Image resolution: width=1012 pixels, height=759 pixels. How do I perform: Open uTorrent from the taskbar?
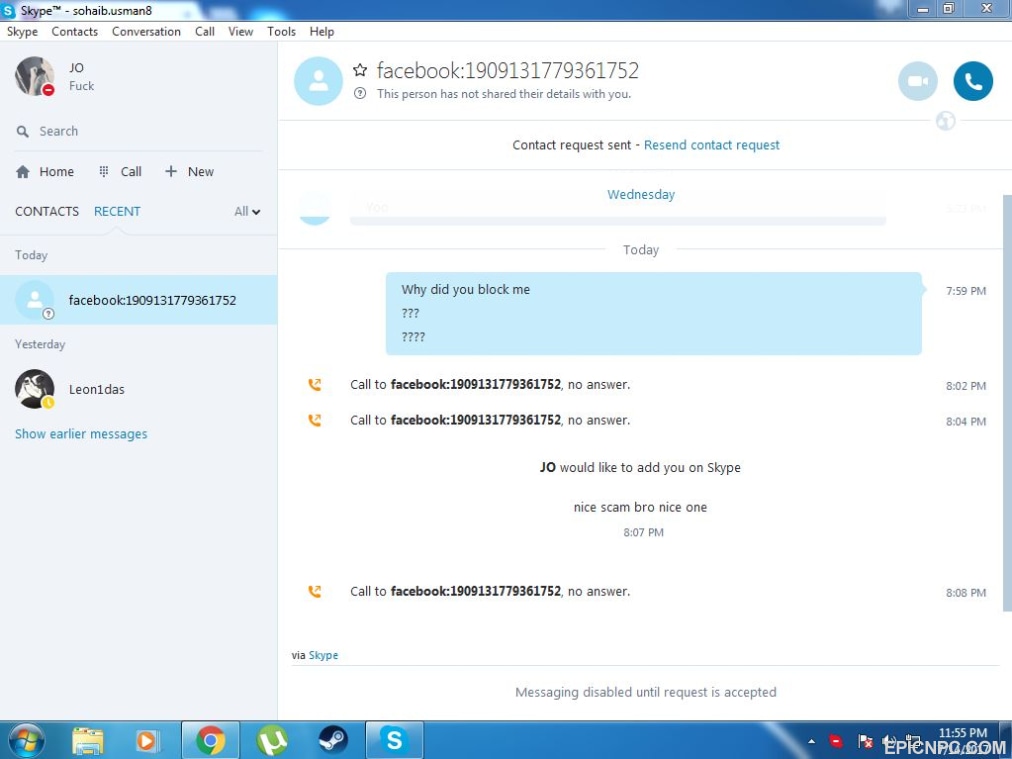272,741
